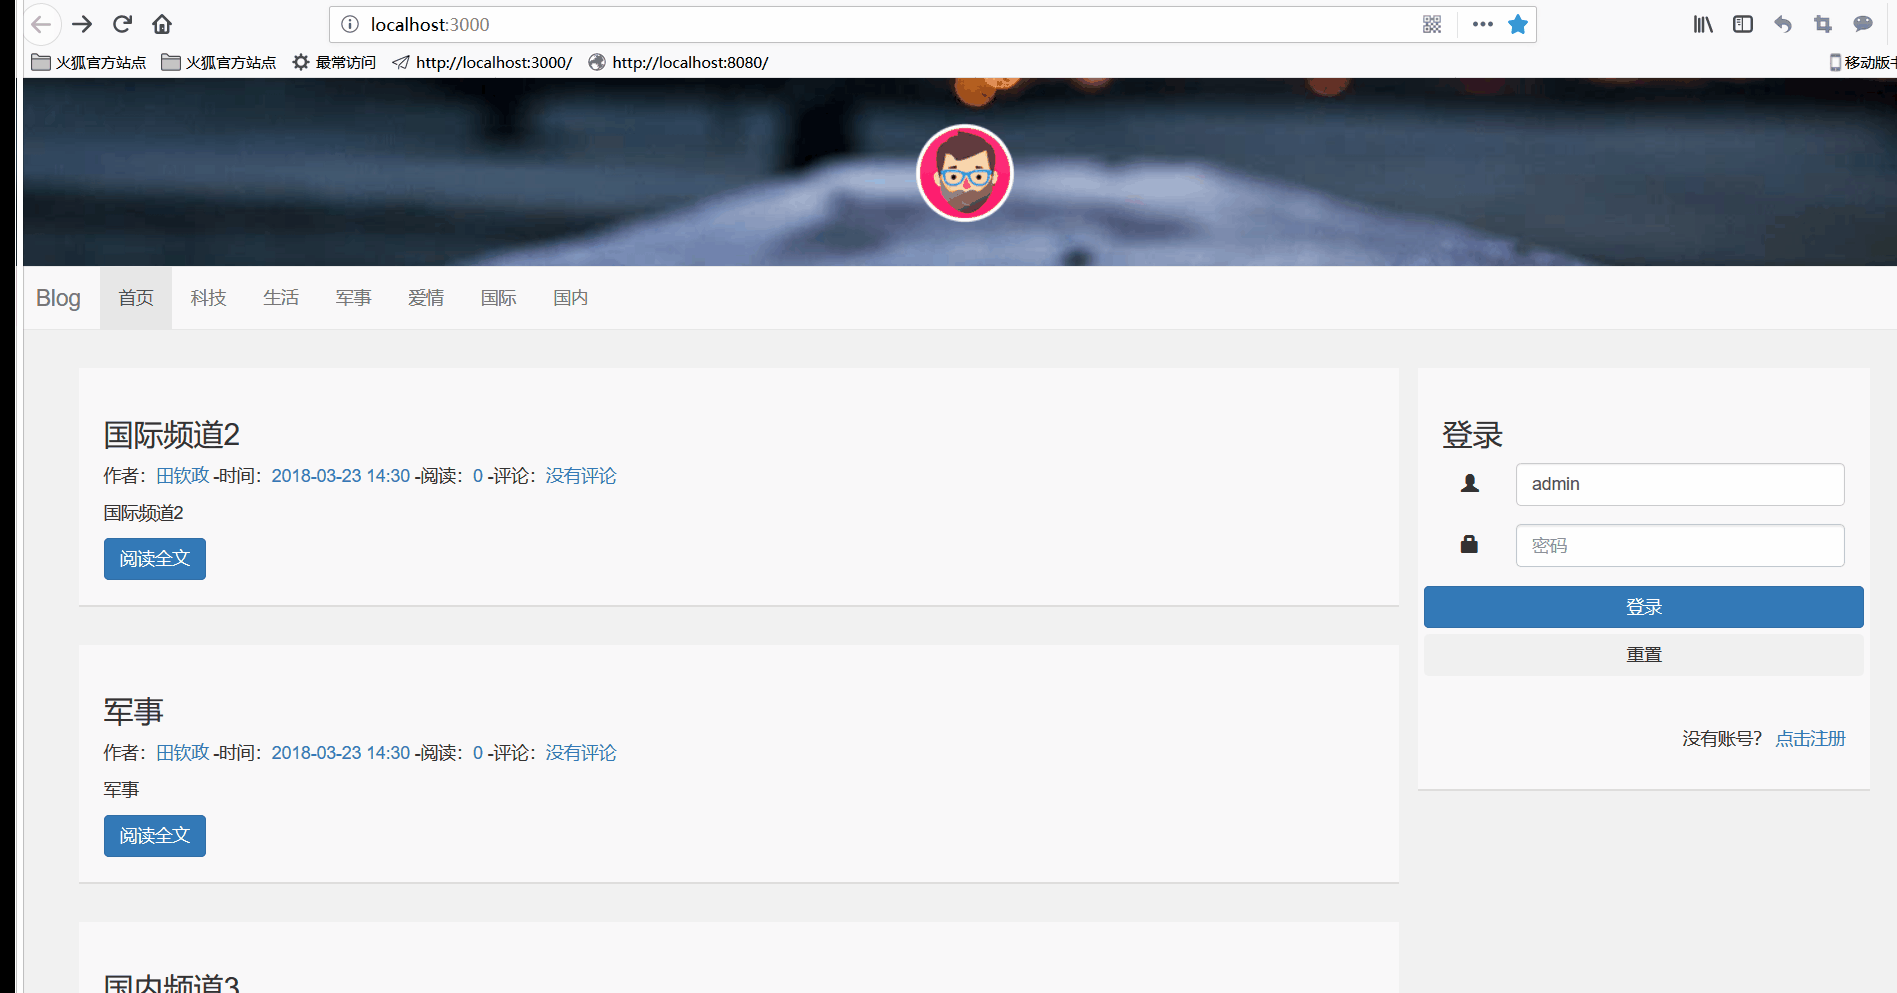The image size is (1897, 993).
Task: View site information icon in address bar
Action: pos(350,24)
